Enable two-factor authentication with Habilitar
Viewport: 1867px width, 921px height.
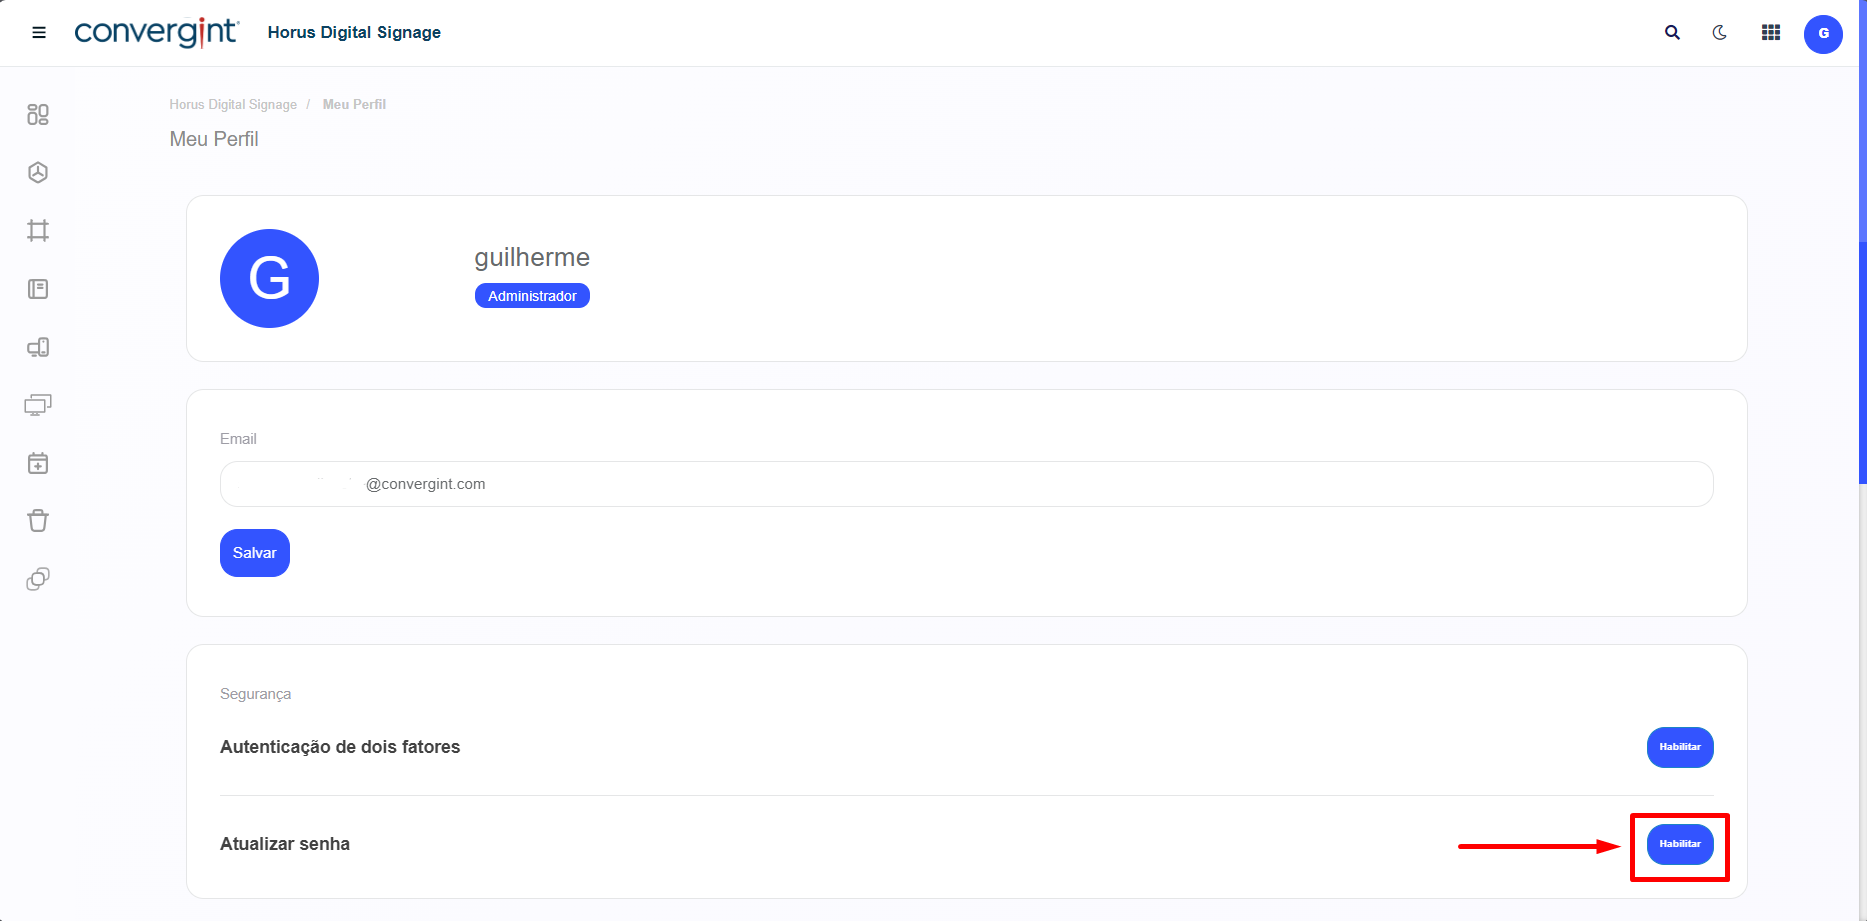pos(1680,747)
